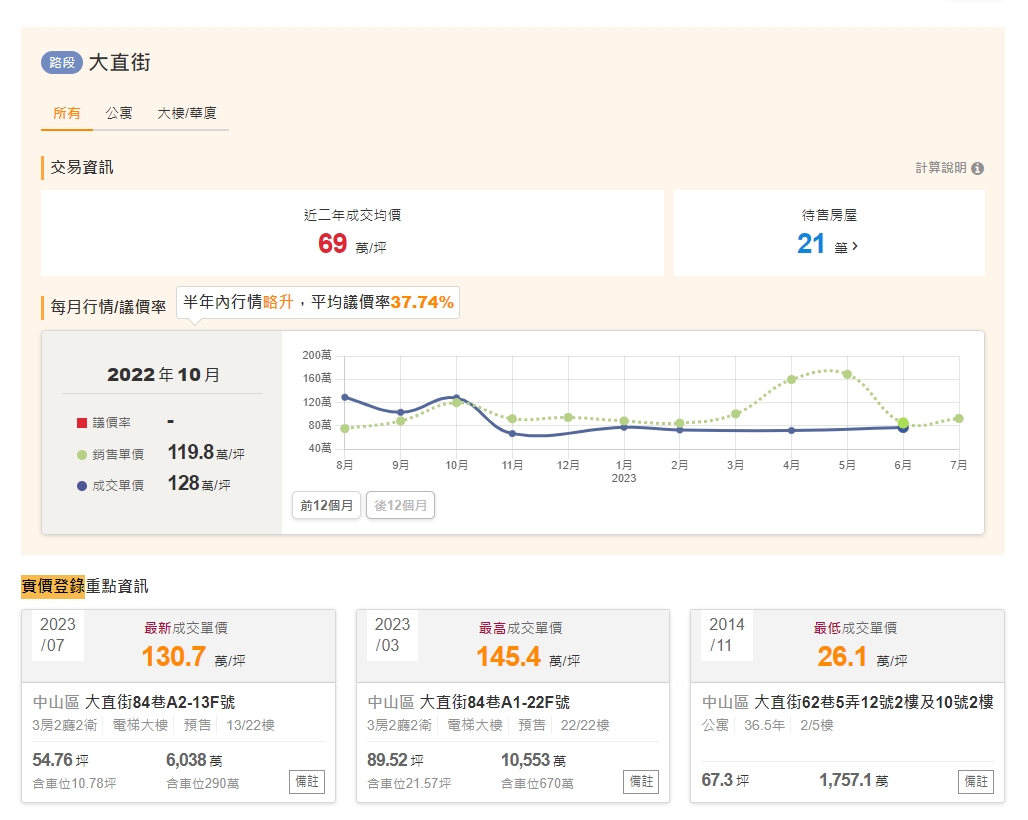The height and width of the screenshot is (820, 1028).
Task: Click the 26.1 萬/坪 lowest price
Action: click(862, 657)
